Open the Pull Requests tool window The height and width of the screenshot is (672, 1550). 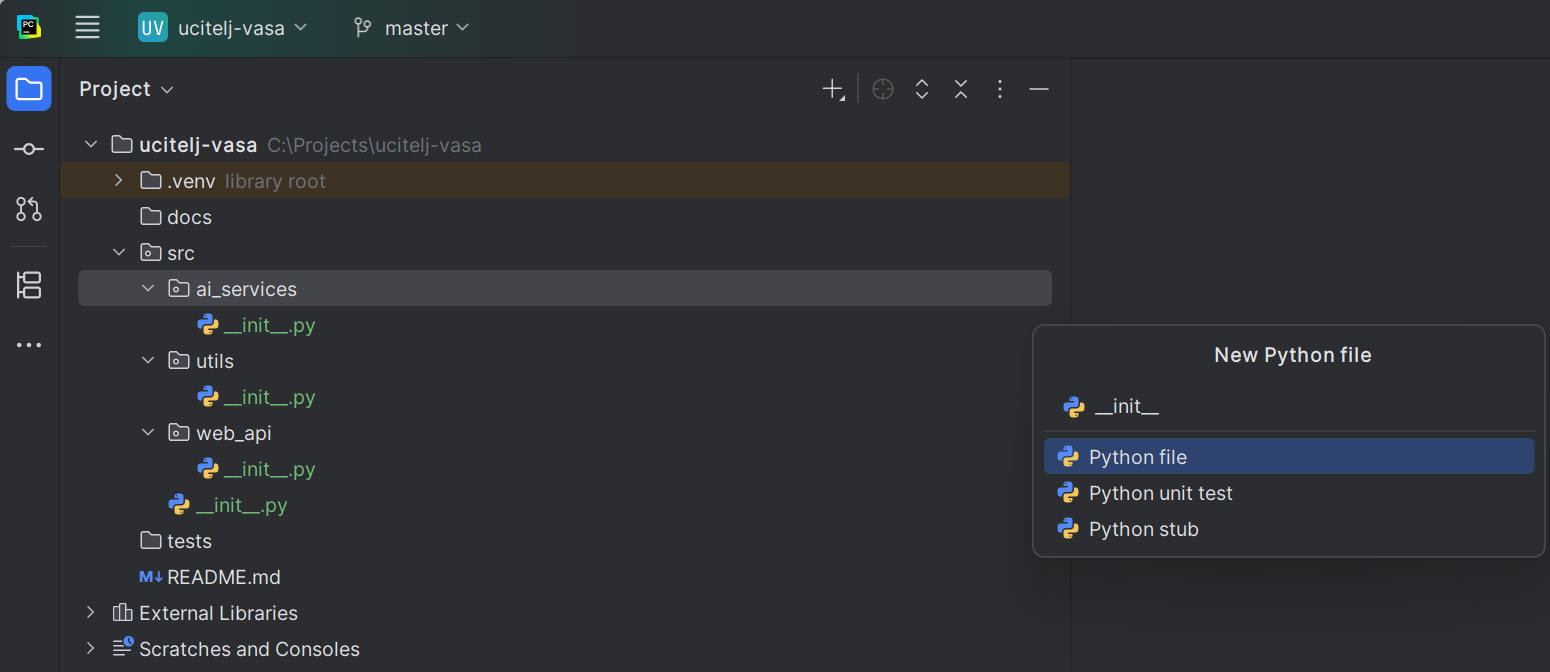(x=28, y=210)
